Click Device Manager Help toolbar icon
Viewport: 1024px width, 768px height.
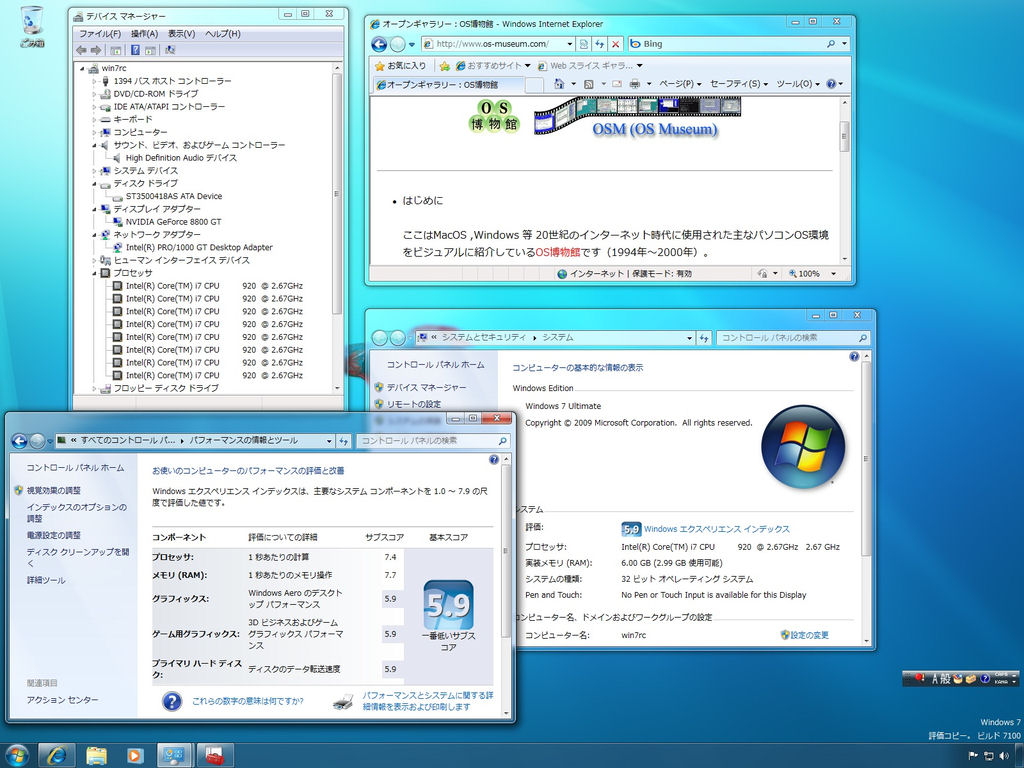pyautogui.click(x=135, y=50)
